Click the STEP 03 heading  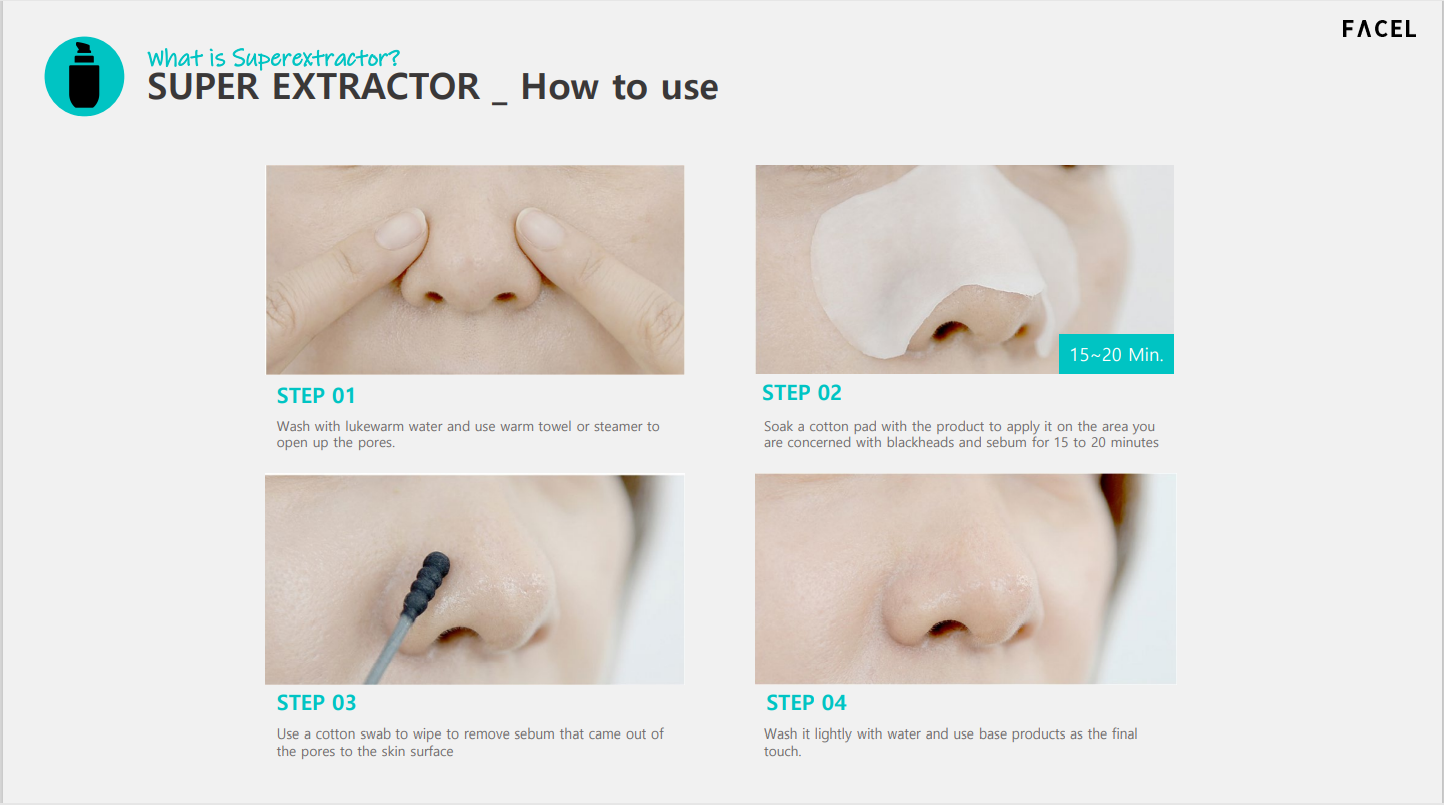[316, 702]
